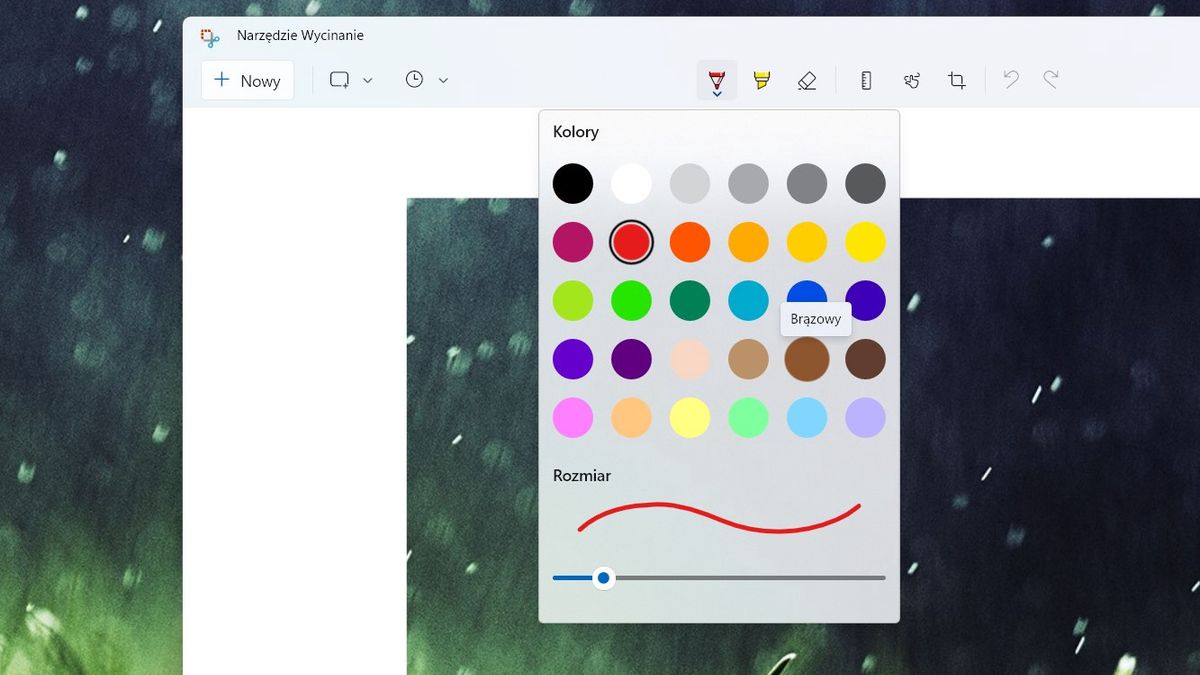Pick the pale peach skin-tone swatch
This screenshot has width=1200, height=675.
(x=690, y=359)
